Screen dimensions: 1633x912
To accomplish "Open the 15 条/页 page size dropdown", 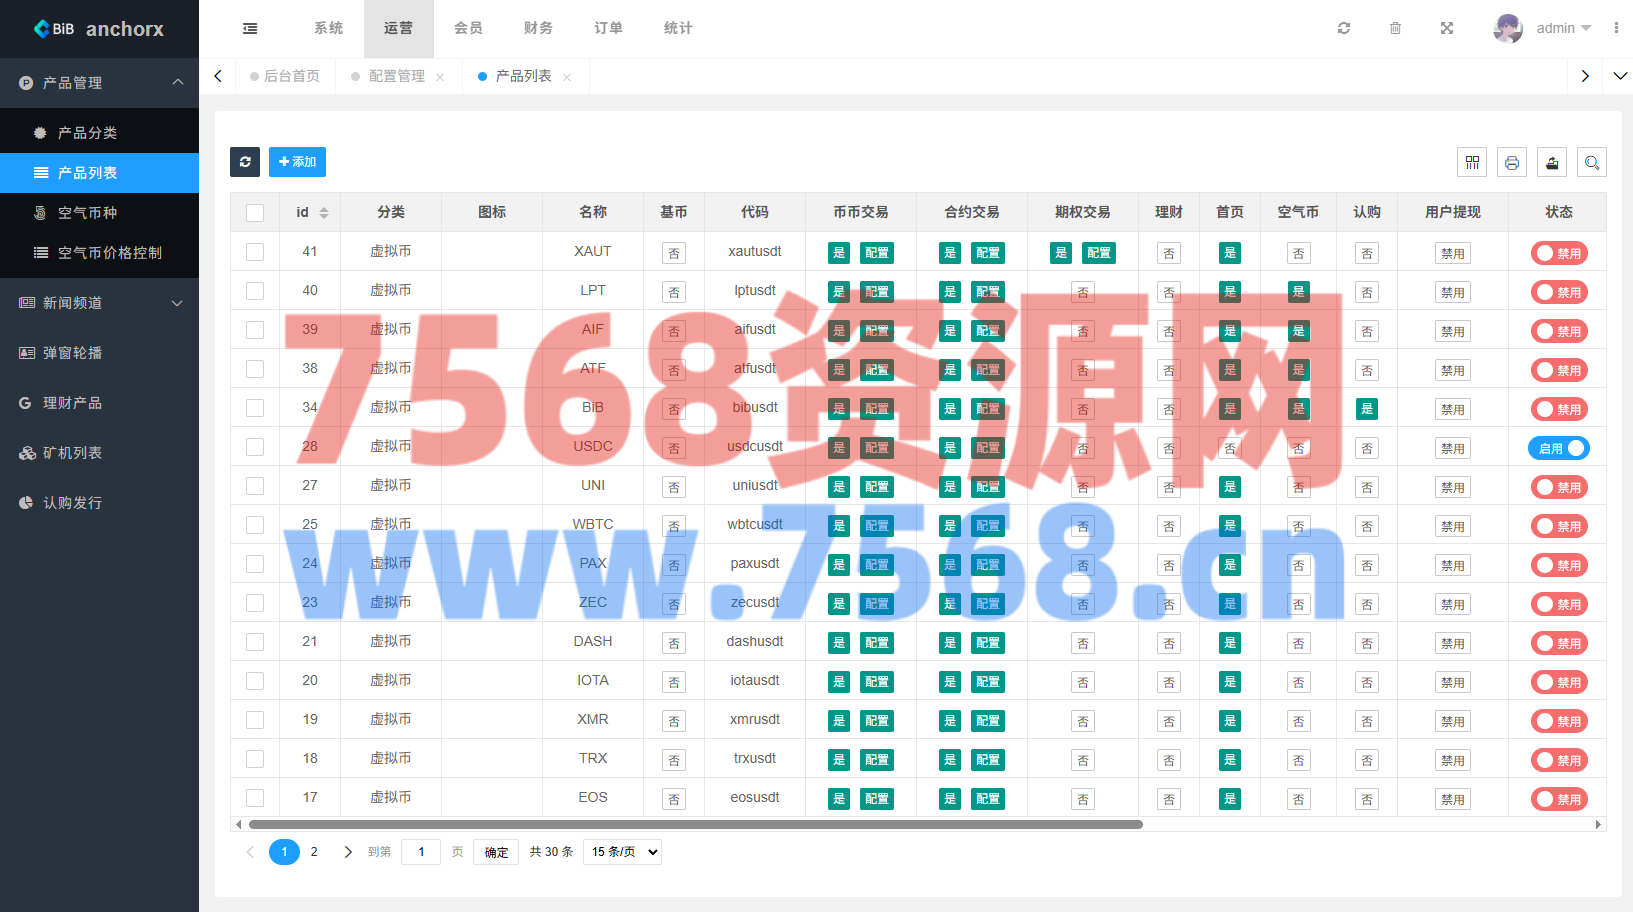I will 623,852.
